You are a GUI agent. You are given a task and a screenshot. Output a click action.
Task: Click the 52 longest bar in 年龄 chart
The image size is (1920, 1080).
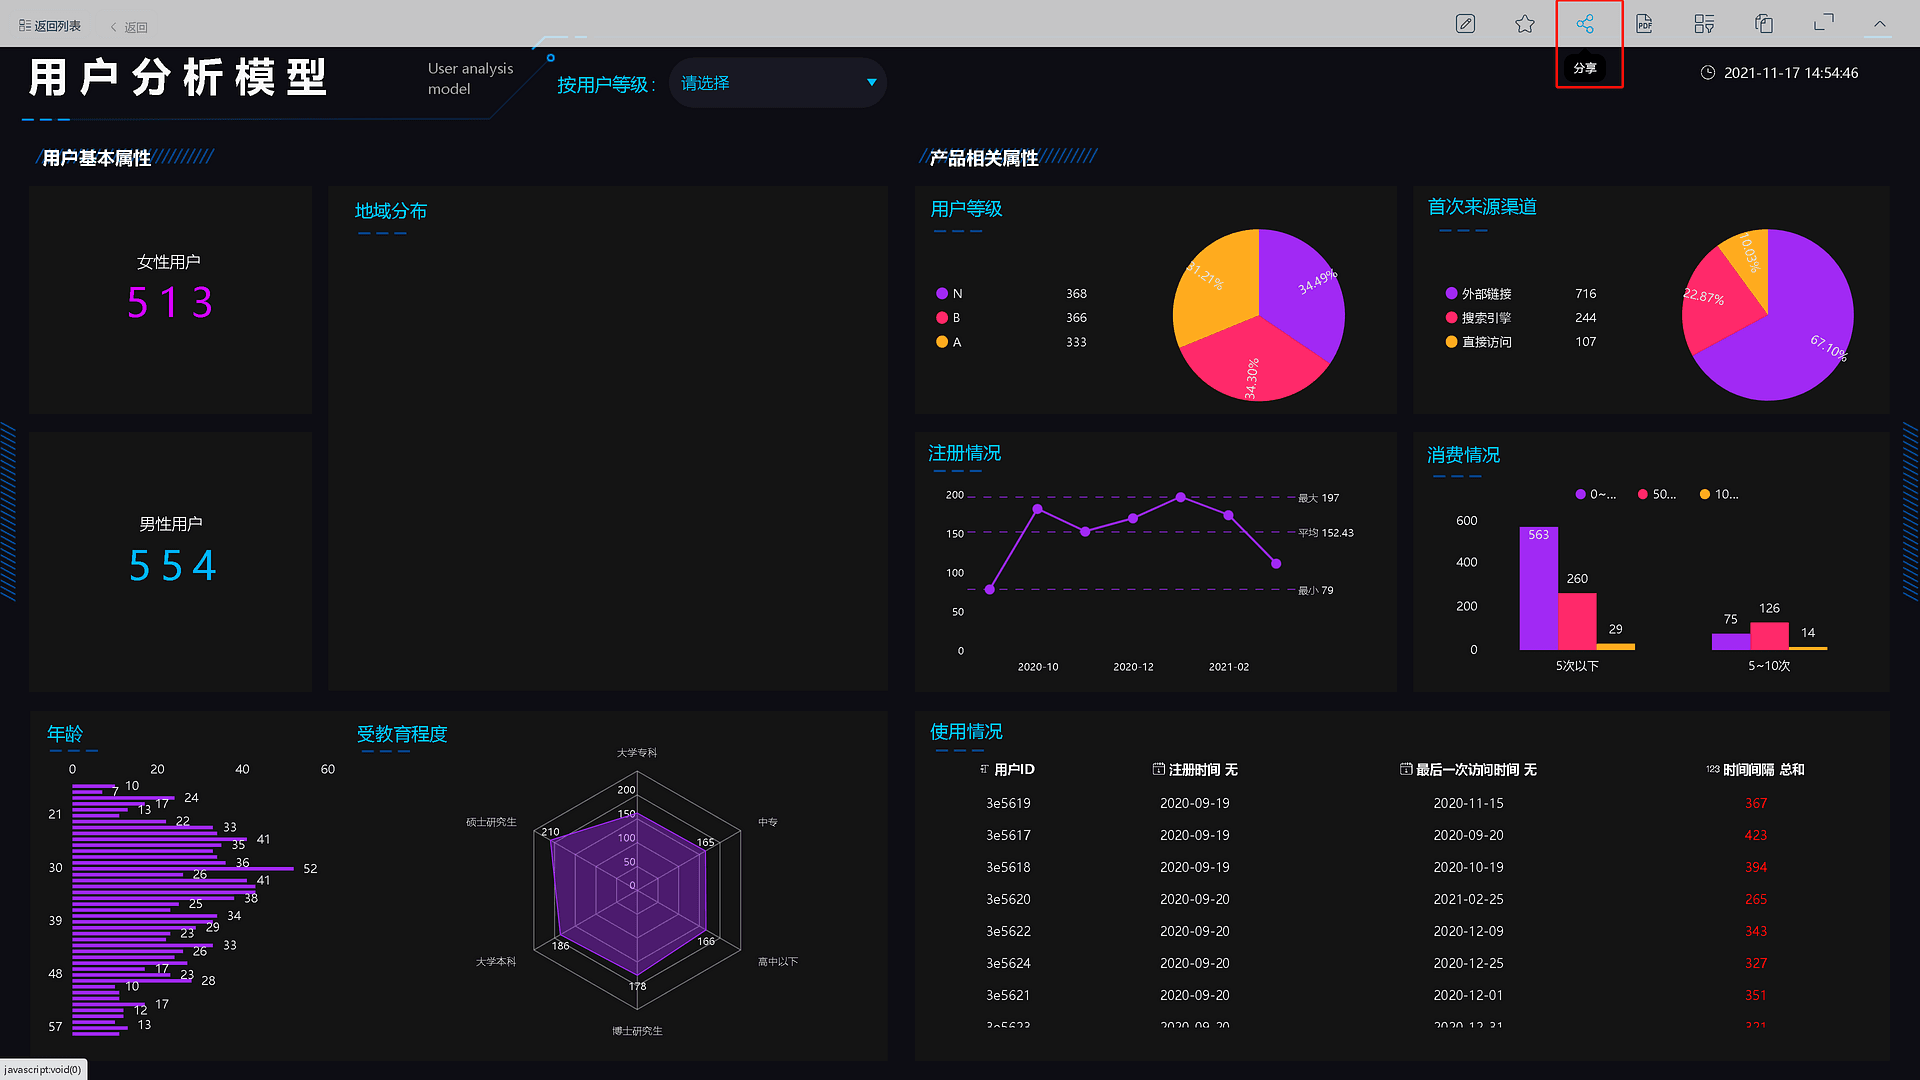[183, 869]
